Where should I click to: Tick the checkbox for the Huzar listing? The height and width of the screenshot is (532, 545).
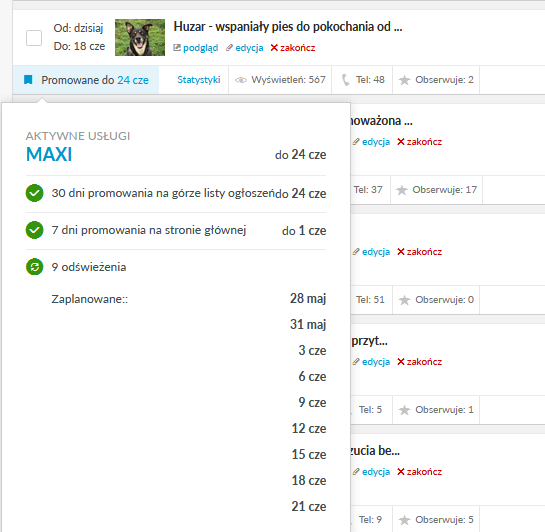tap(34, 38)
